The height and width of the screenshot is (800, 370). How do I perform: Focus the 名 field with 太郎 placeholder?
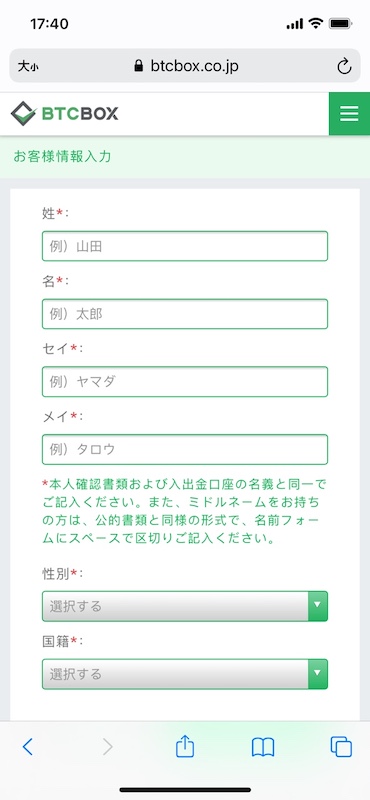pyautogui.click(x=185, y=314)
